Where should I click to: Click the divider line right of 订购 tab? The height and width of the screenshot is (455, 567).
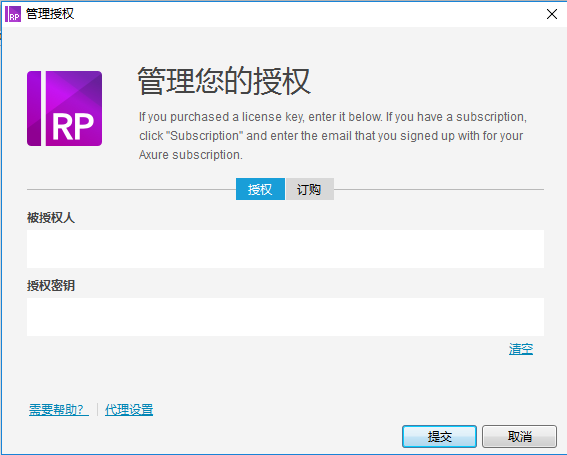(439, 189)
